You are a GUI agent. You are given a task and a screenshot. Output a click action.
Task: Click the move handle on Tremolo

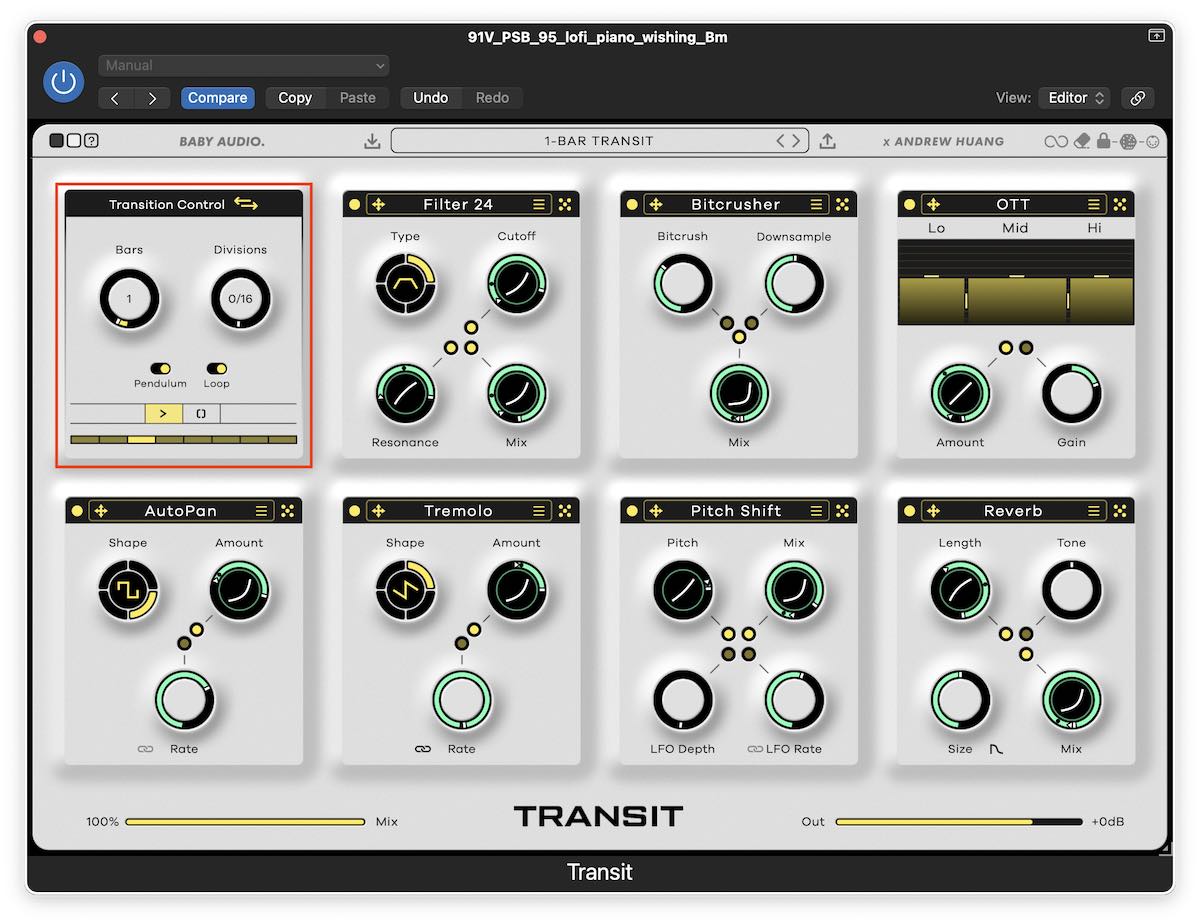(378, 511)
